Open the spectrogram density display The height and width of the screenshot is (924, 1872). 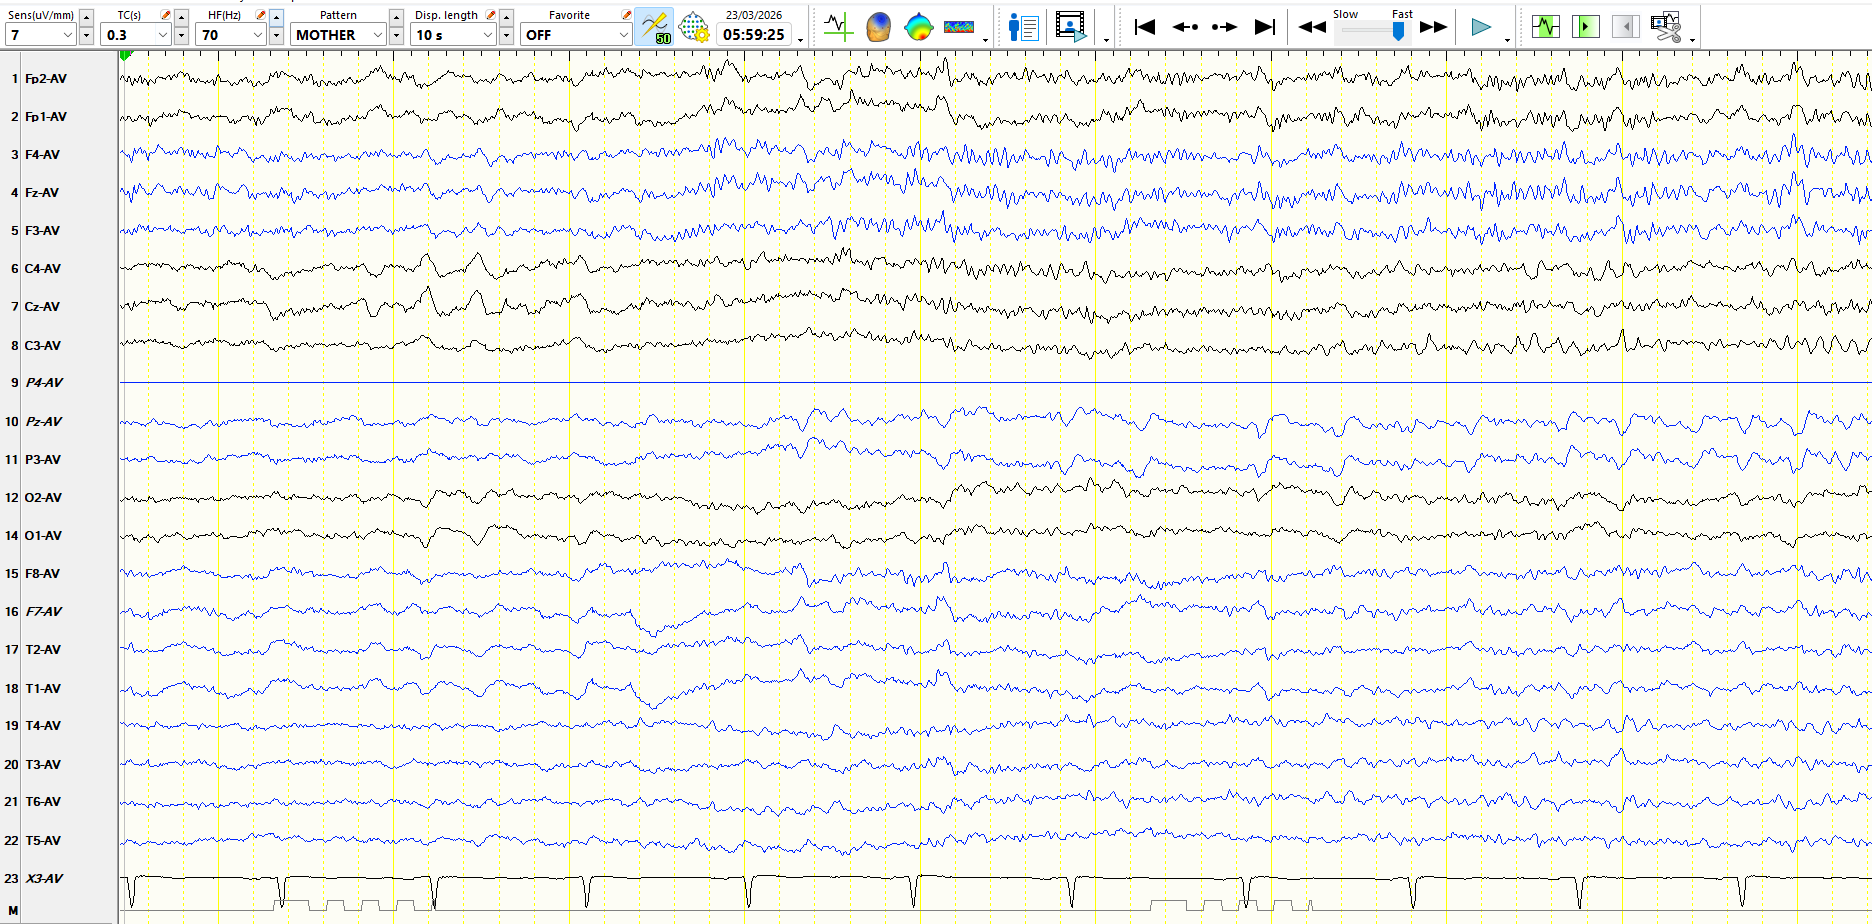click(959, 27)
